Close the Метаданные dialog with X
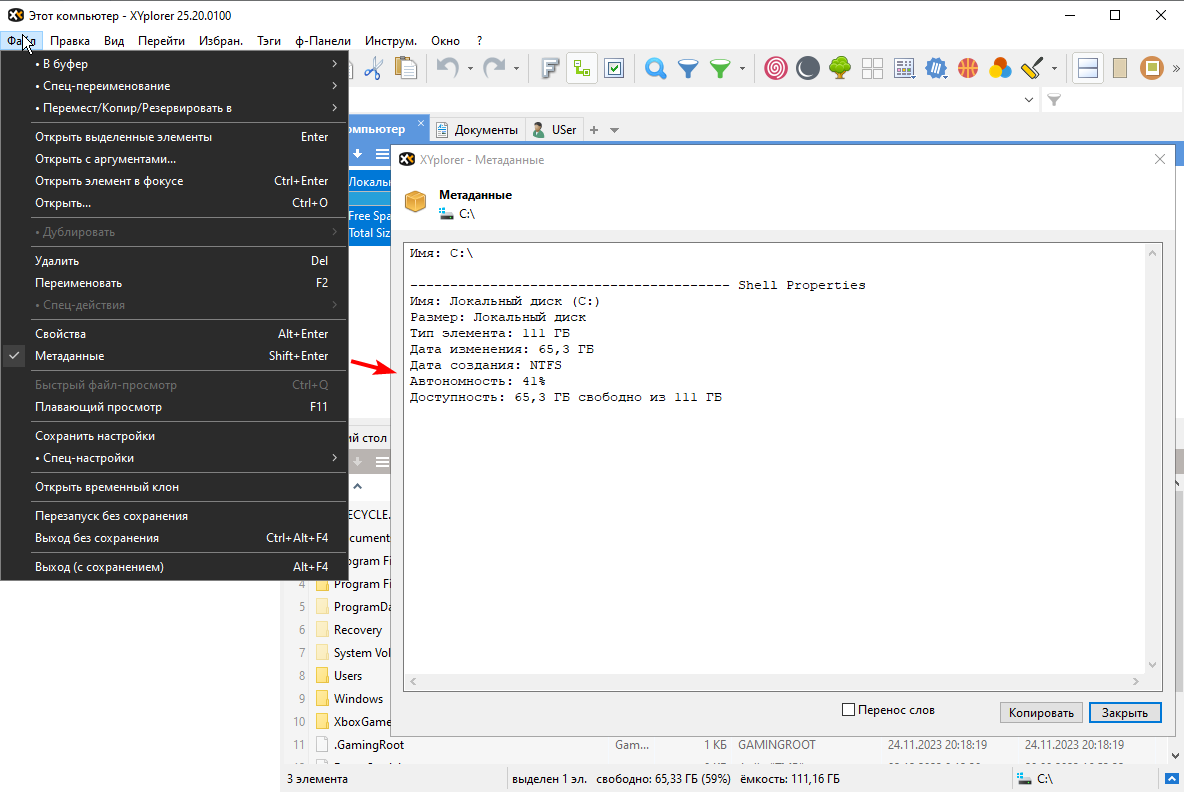The image size is (1184, 792). (x=1160, y=159)
